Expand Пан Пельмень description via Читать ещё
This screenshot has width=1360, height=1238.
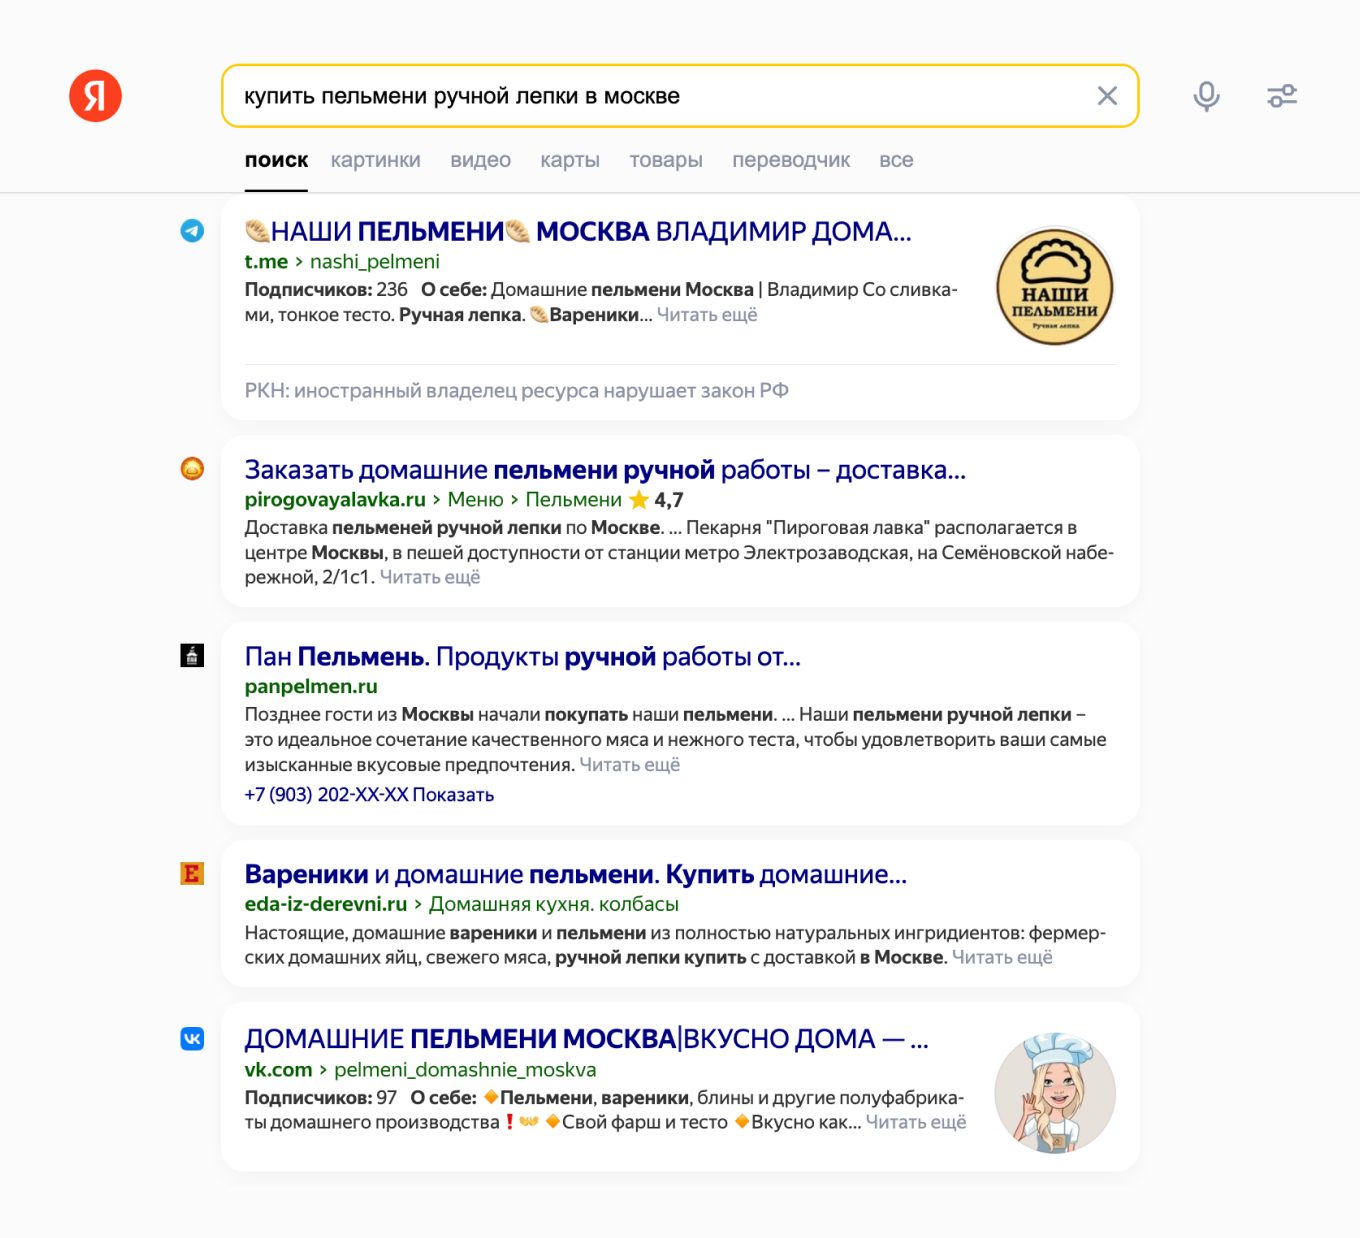tap(629, 764)
